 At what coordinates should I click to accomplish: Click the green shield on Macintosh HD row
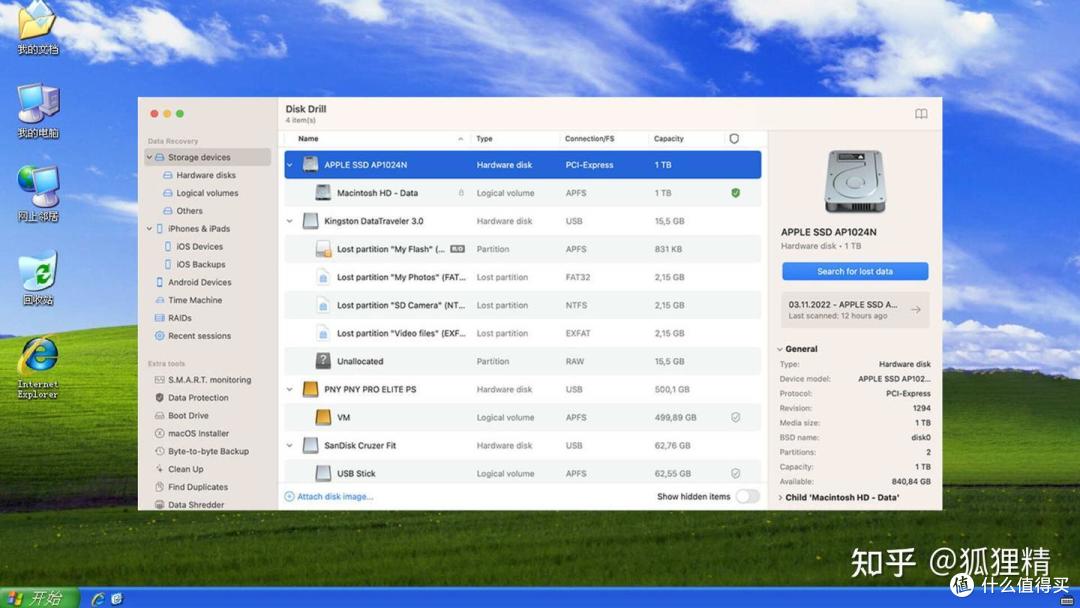736,193
